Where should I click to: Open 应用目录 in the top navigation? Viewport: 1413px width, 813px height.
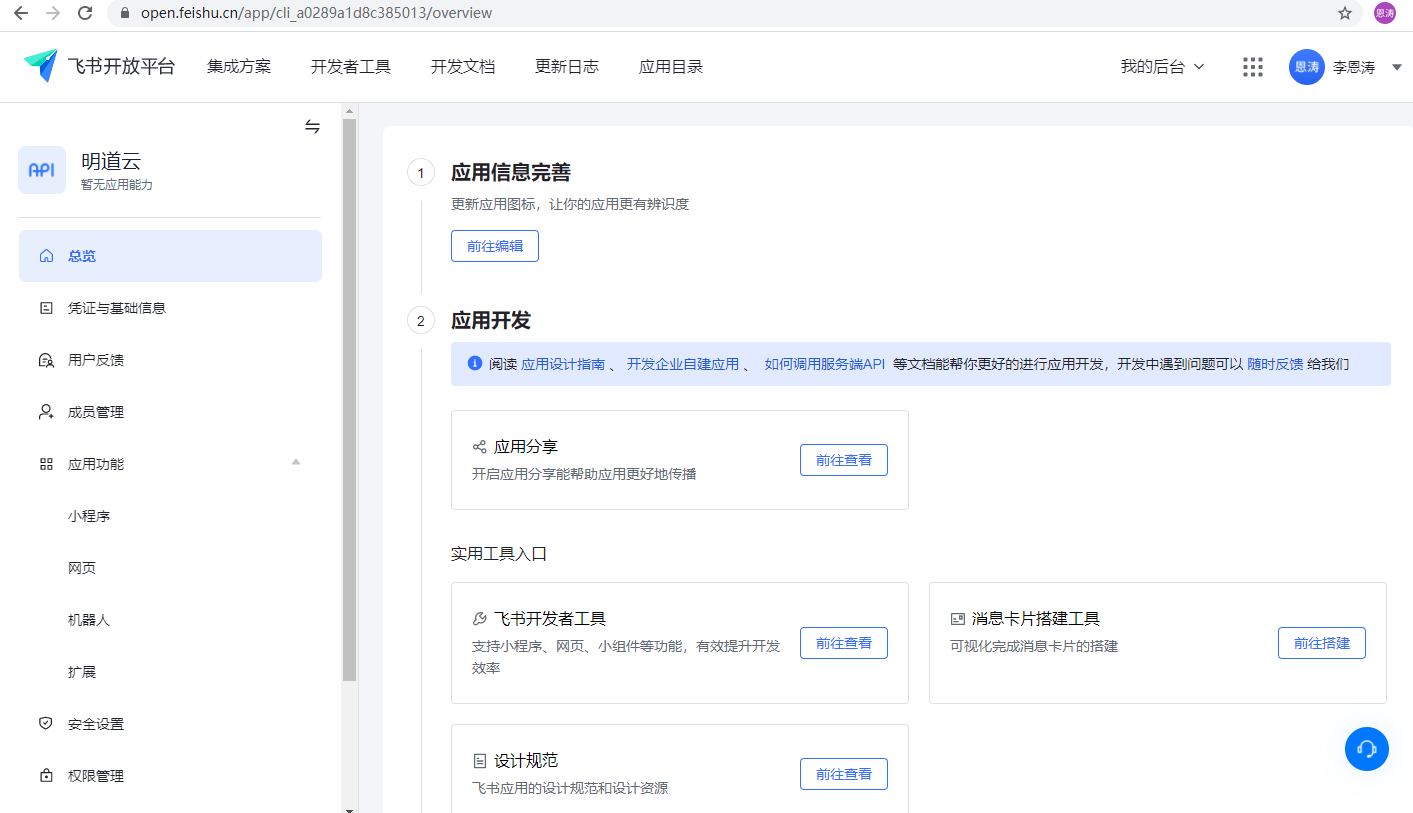(671, 67)
